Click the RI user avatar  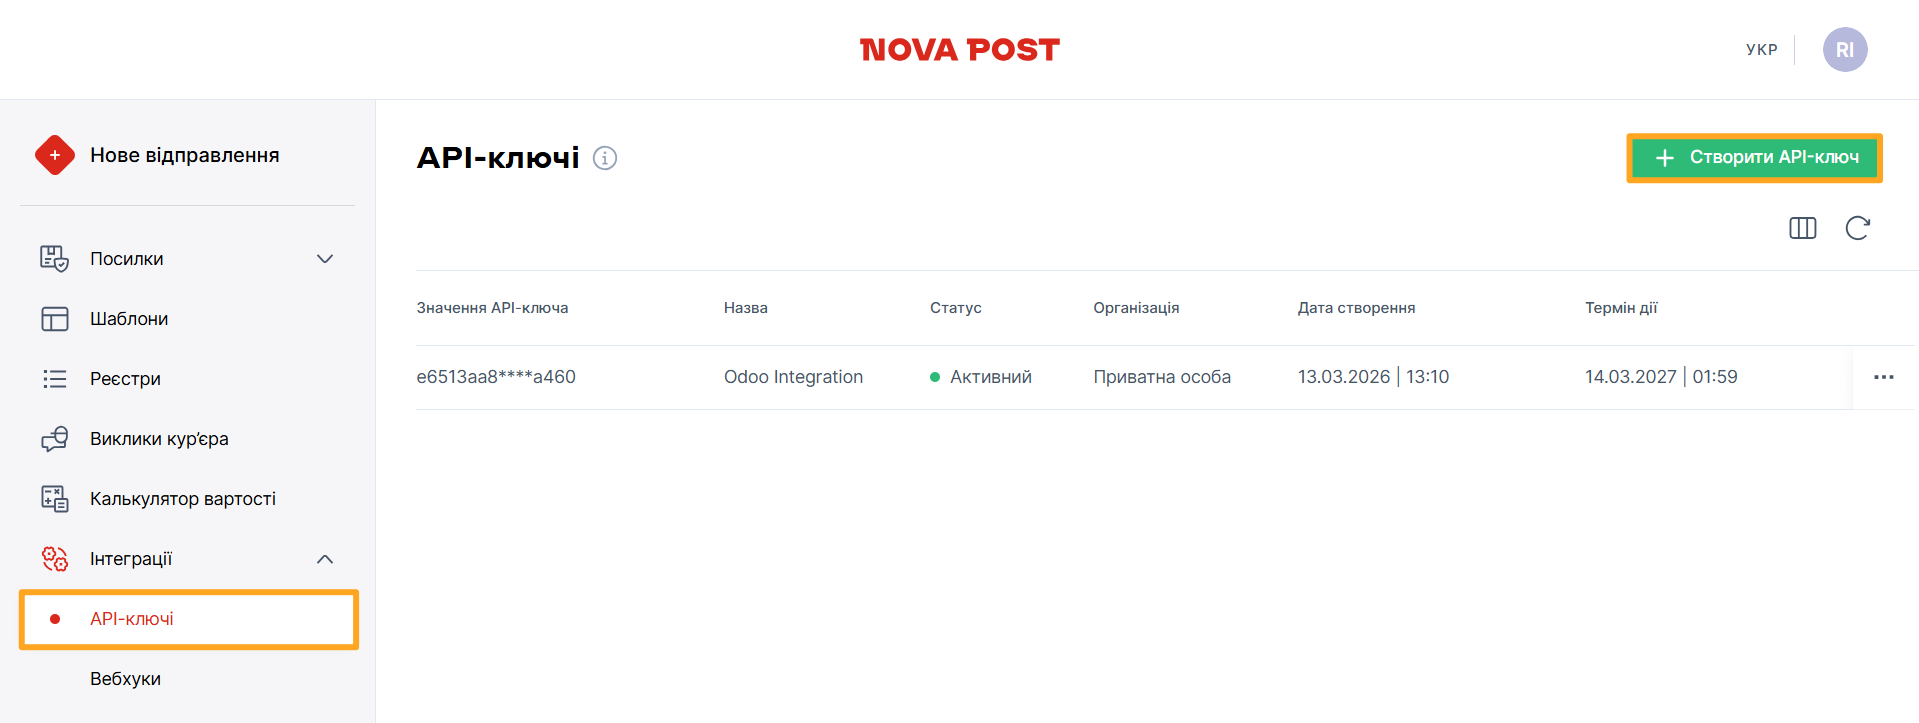pyautogui.click(x=1845, y=49)
